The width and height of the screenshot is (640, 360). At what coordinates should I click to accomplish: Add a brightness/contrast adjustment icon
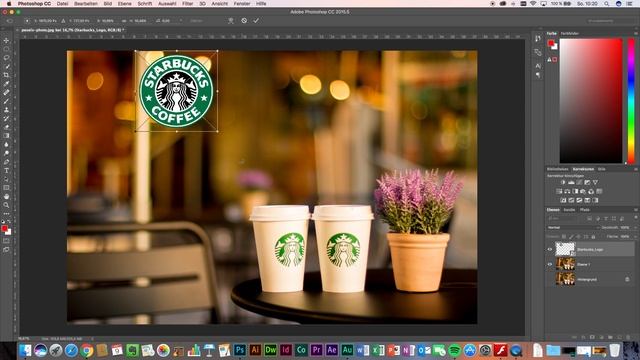pyautogui.click(x=563, y=182)
